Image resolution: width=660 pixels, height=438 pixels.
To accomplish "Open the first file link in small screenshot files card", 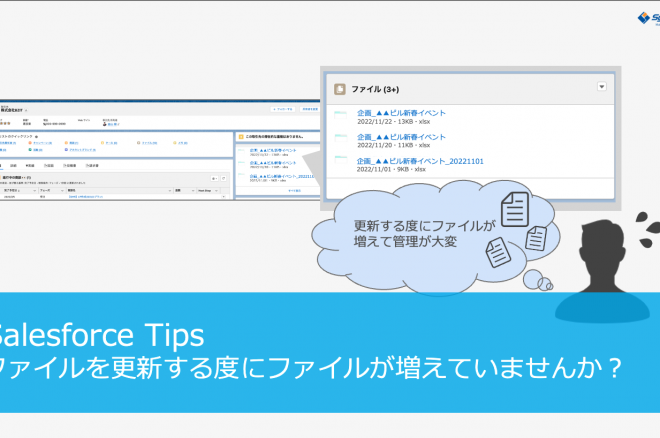I will pyautogui.click(x=273, y=150).
